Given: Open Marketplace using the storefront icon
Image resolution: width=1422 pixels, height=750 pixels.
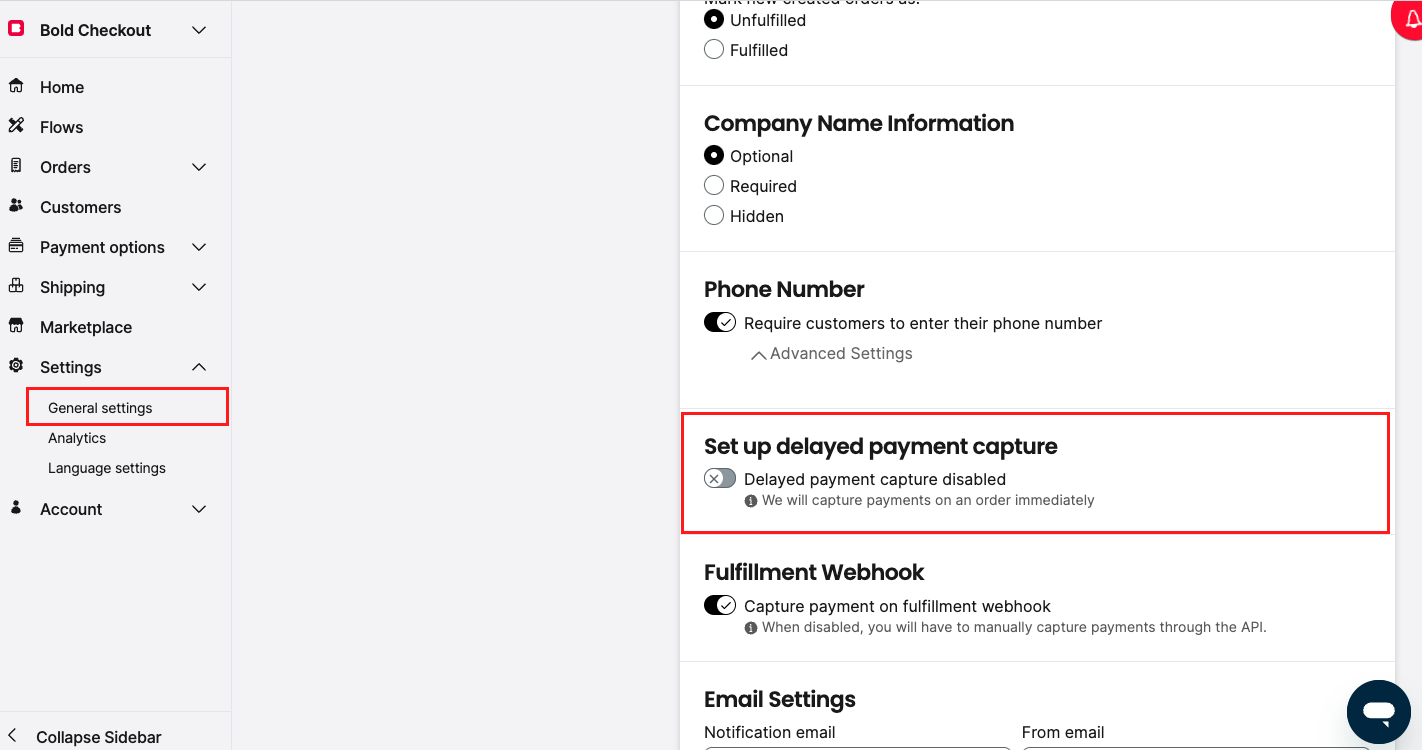Looking at the screenshot, I should (x=17, y=326).
